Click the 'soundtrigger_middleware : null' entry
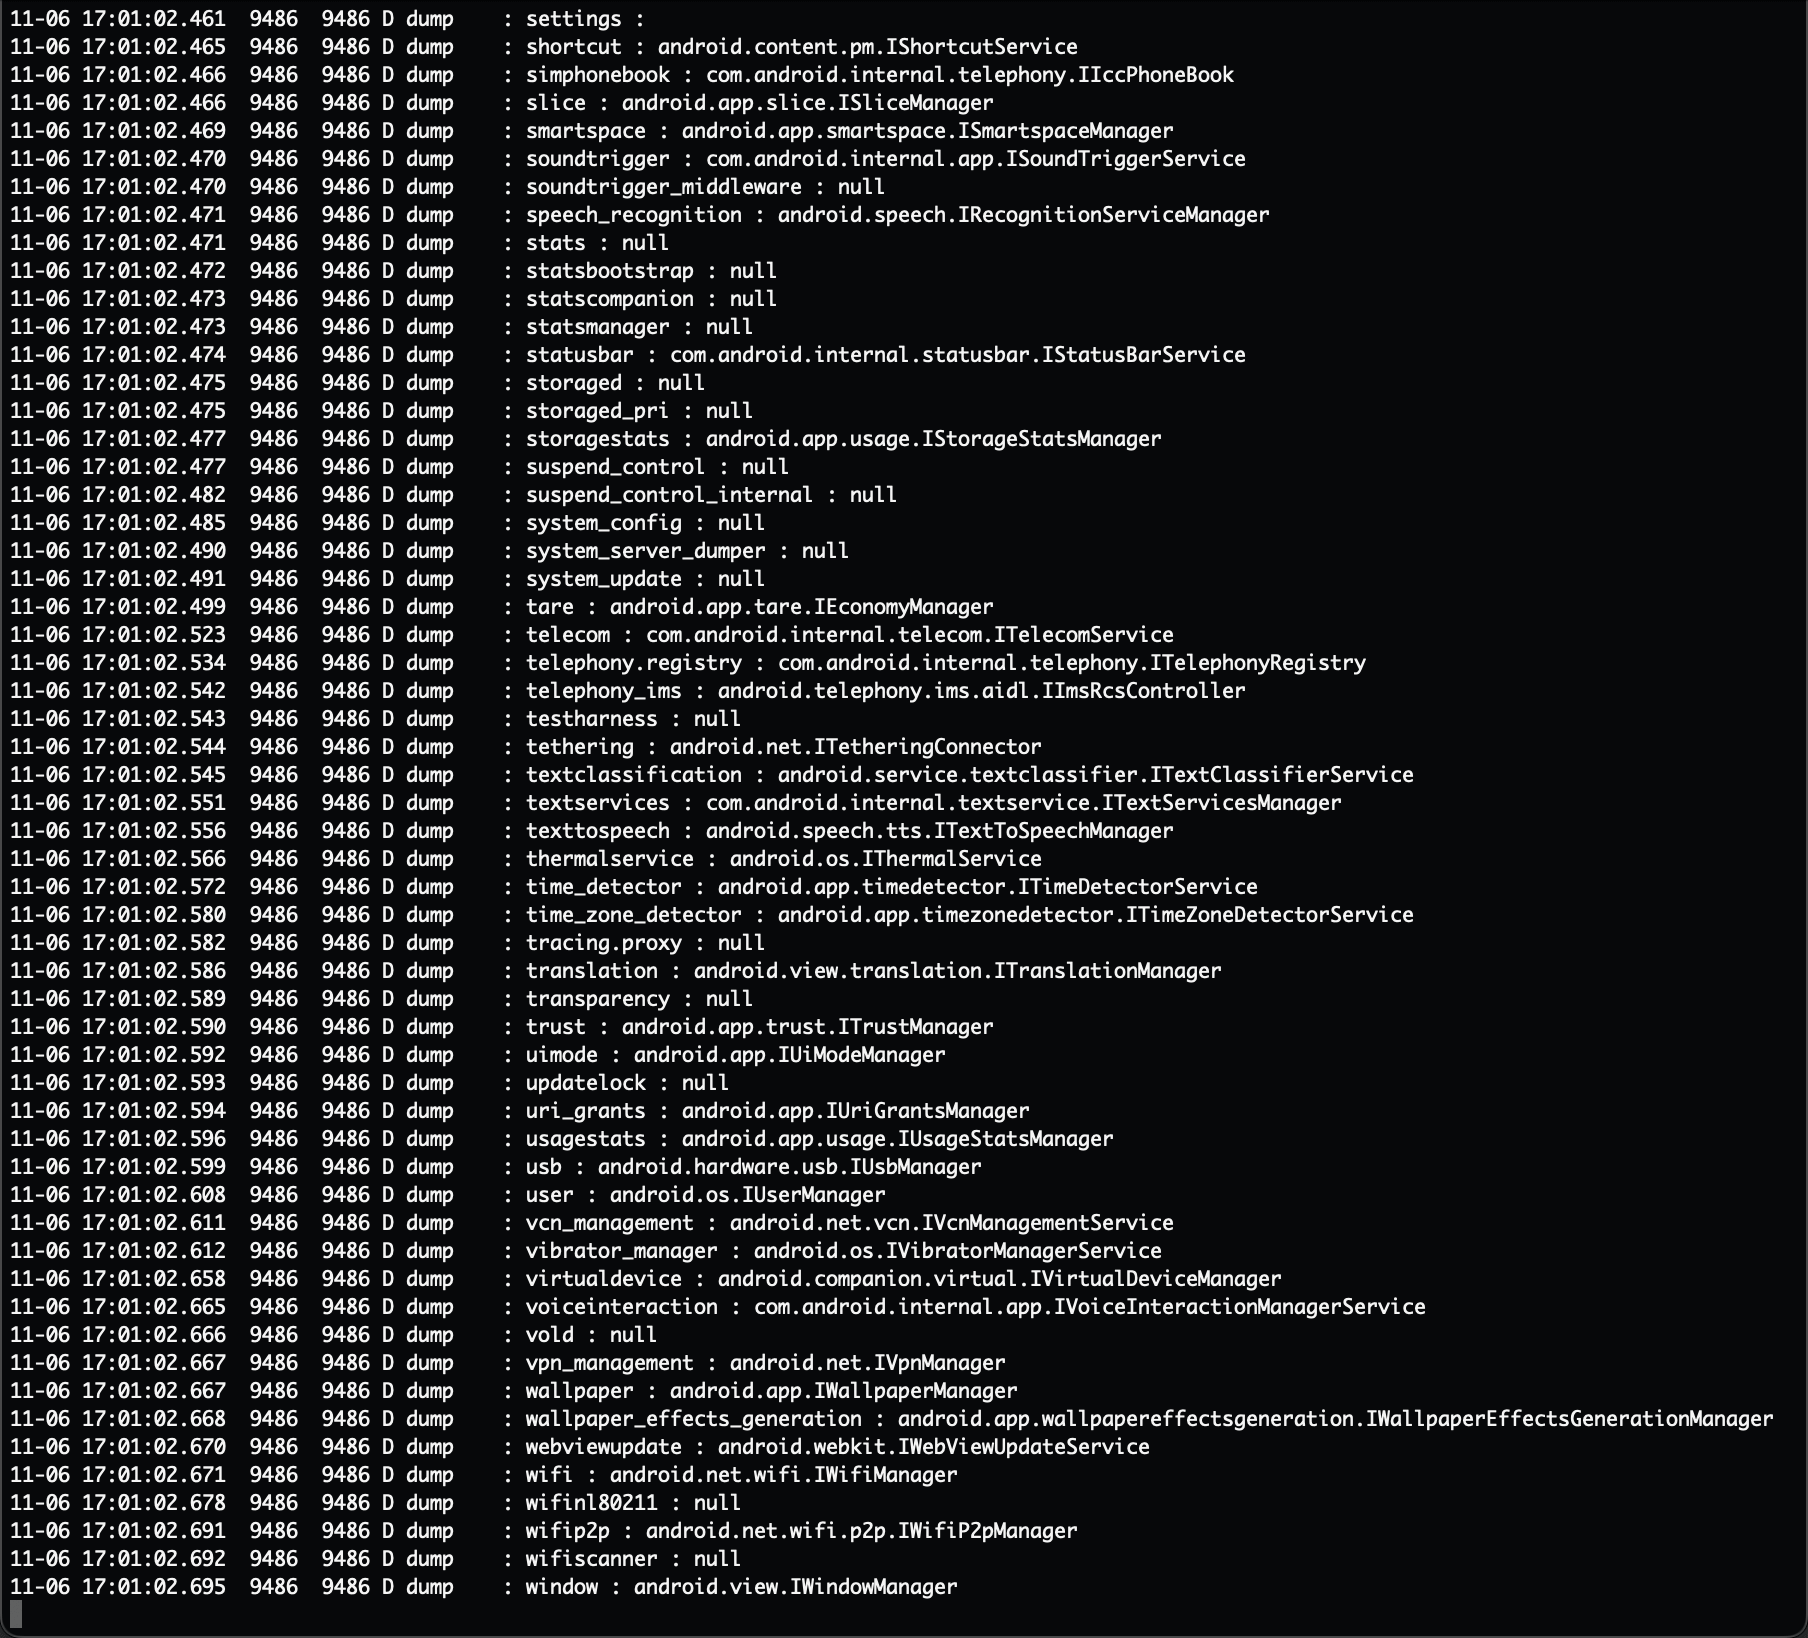Image resolution: width=1808 pixels, height=1638 pixels. [705, 187]
